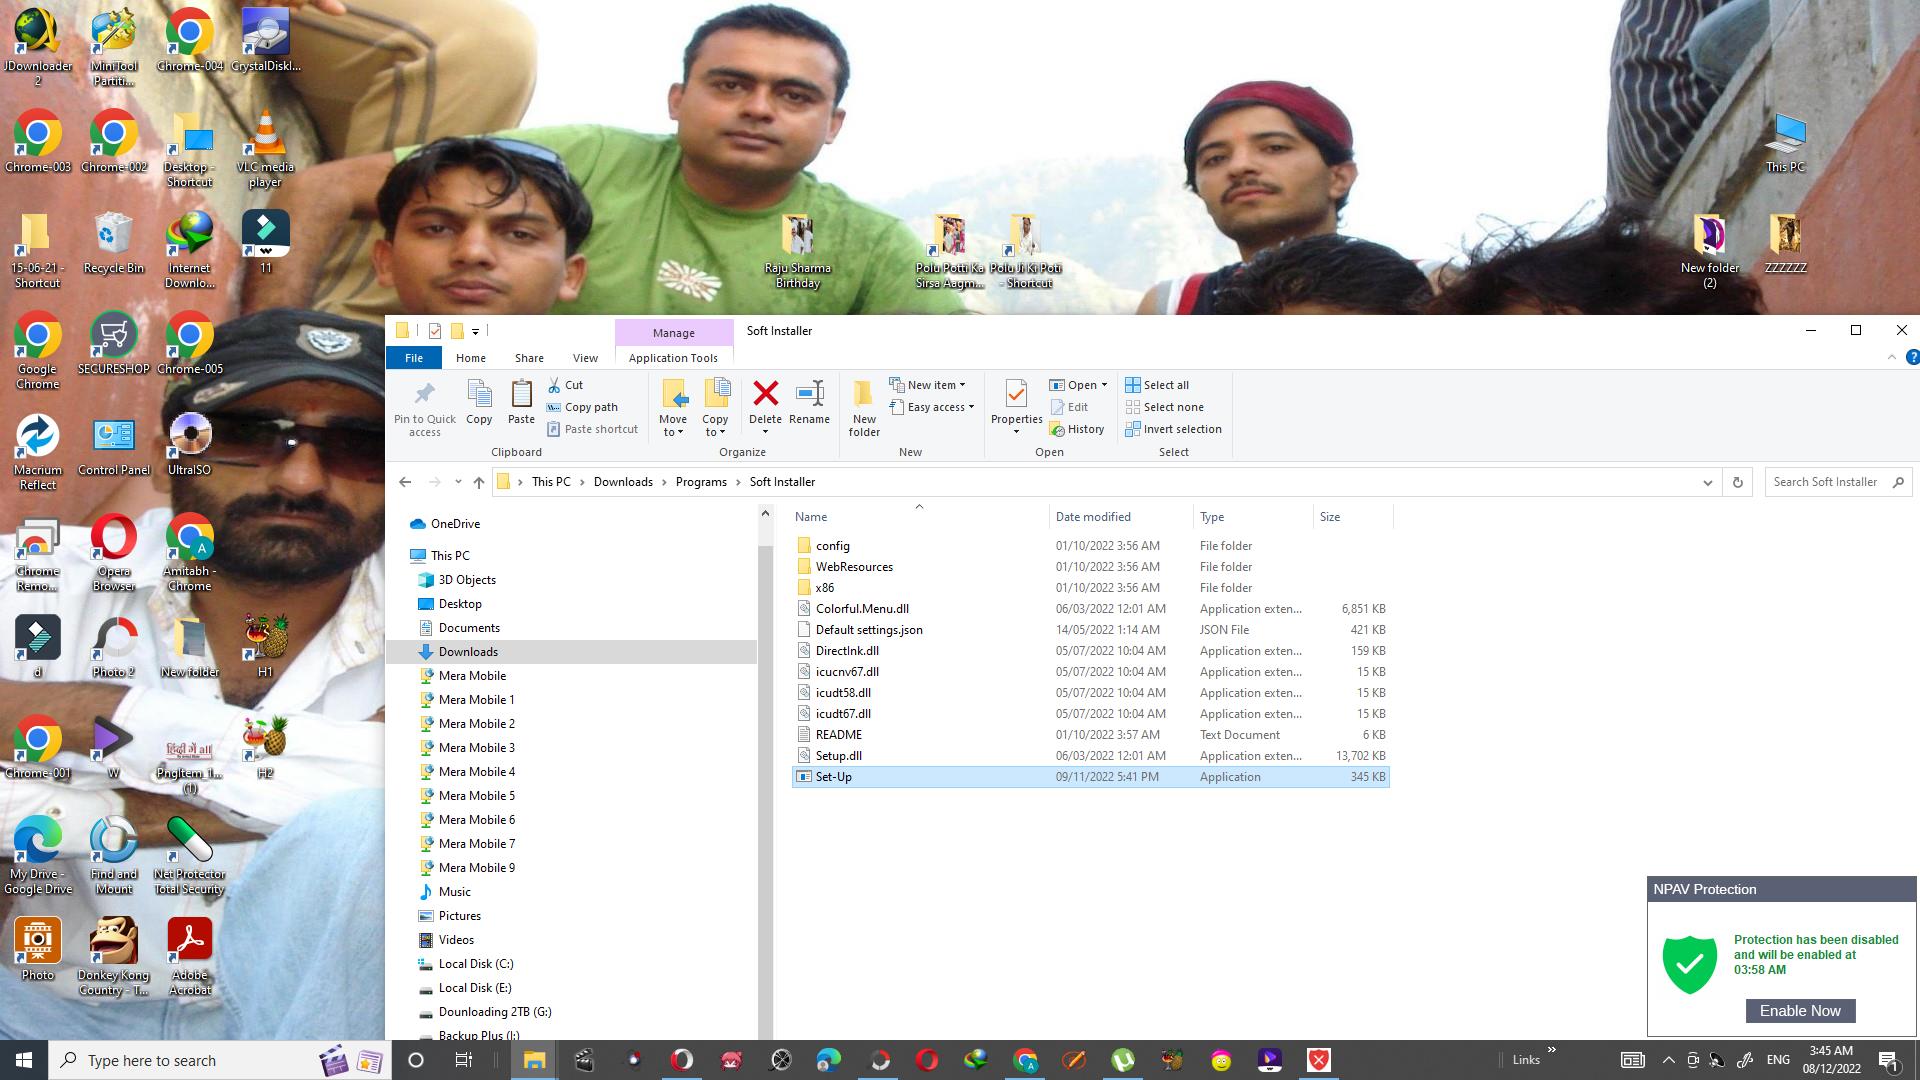Click the Properties checkmark icon
The height and width of the screenshot is (1080, 1920).
pos(1016,394)
